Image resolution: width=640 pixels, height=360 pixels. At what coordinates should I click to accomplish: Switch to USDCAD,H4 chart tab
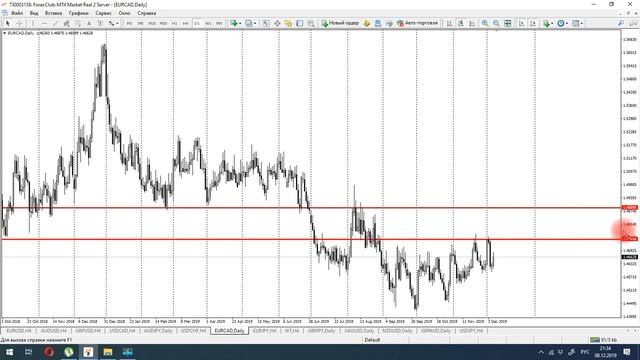tap(122, 331)
